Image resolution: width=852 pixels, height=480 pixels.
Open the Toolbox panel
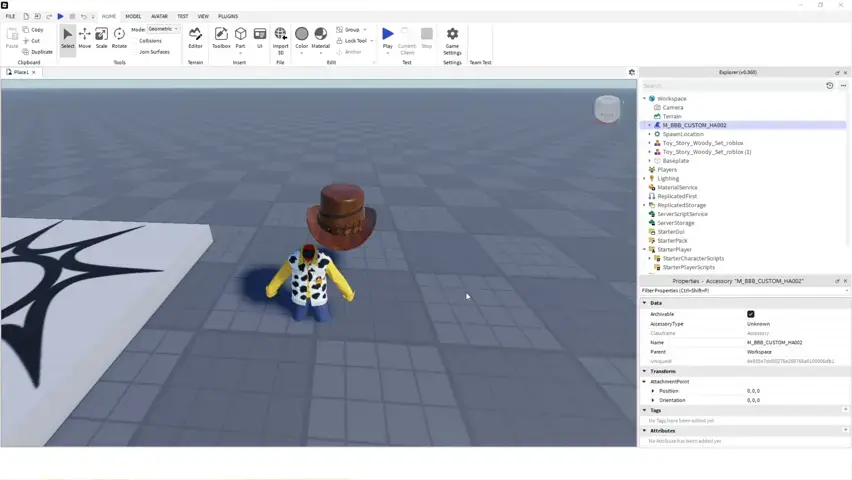click(x=221, y=39)
